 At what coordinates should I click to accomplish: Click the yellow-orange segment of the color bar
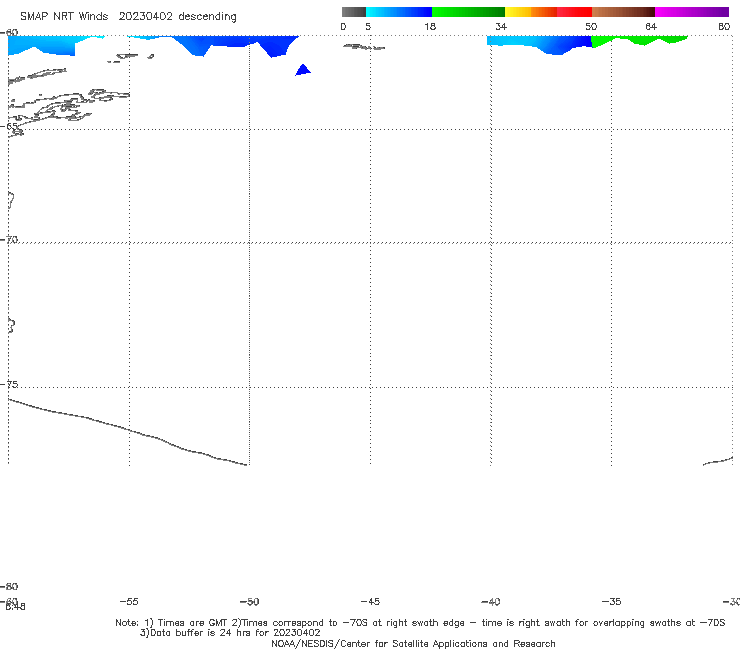[530, 12]
